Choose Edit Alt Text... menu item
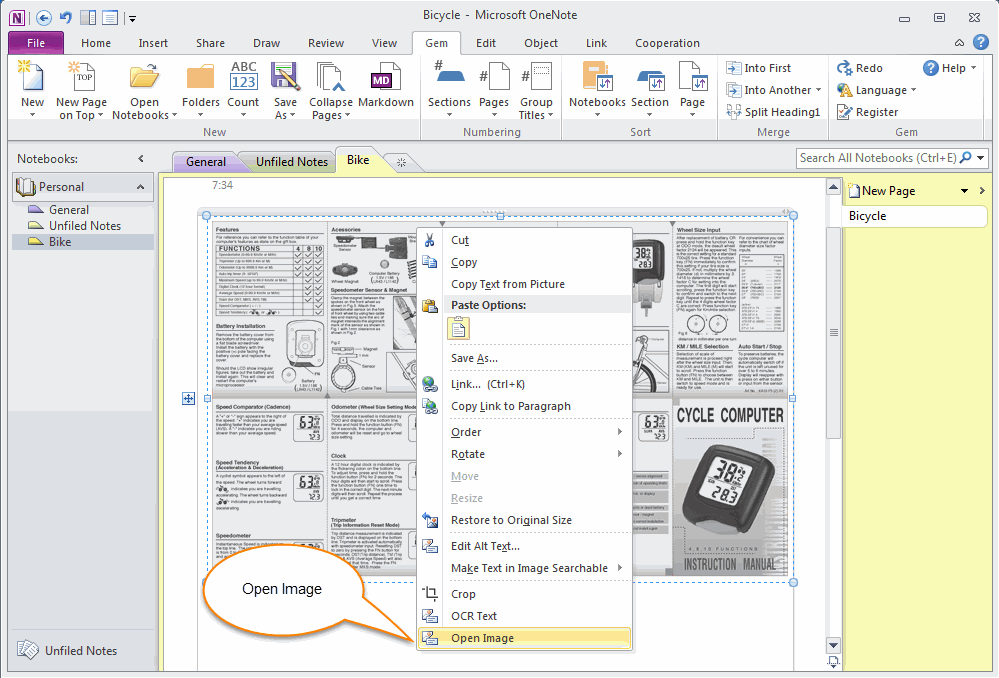The image size is (999, 678). (524, 546)
